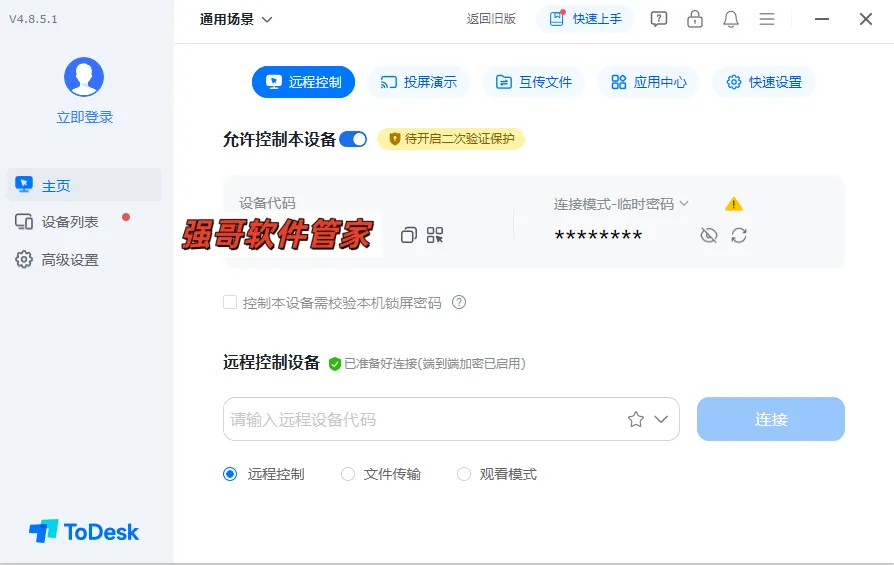Image resolution: width=894 pixels, height=565 pixels.
Task: Click the user avatar icon
Action: pyautogui.click(x=84, y=77)
